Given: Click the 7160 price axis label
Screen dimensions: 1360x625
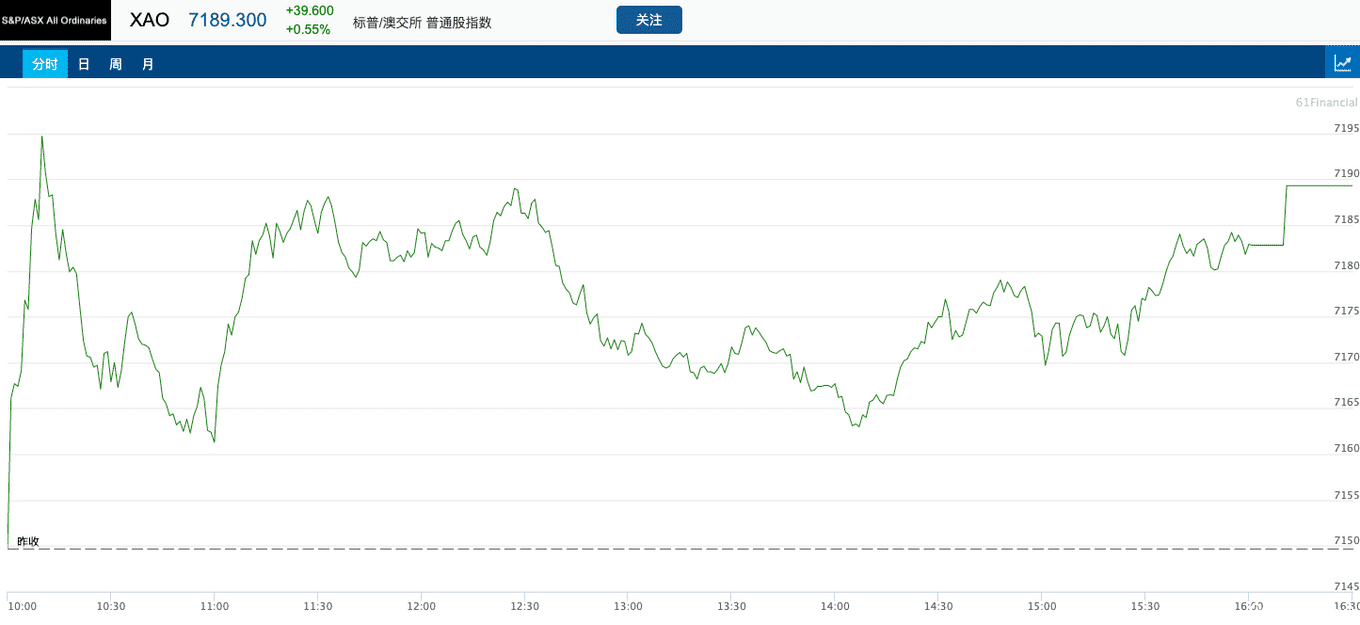Looking at the screenshot, I should click(1346, 448).
